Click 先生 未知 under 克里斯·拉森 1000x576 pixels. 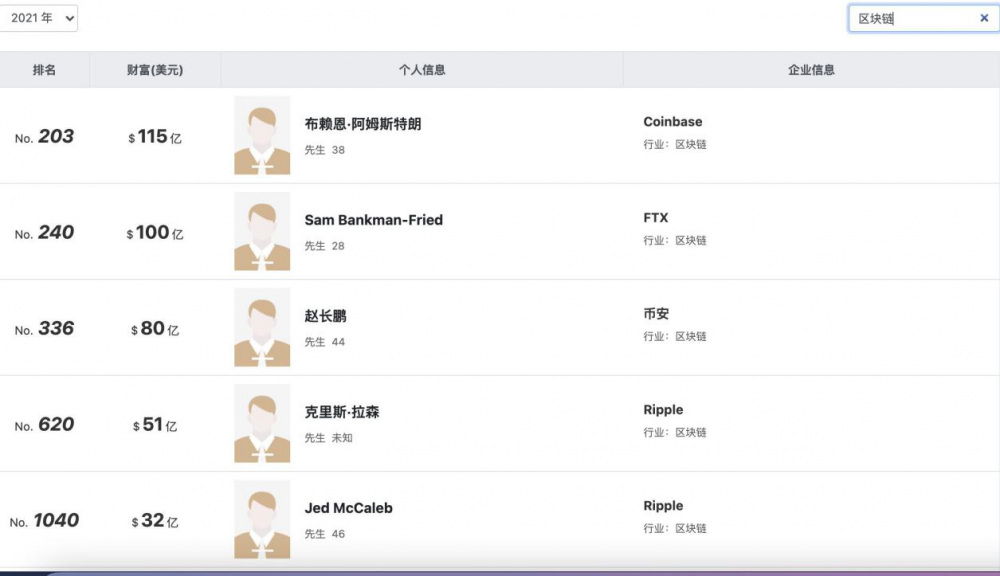click(328, 438)
